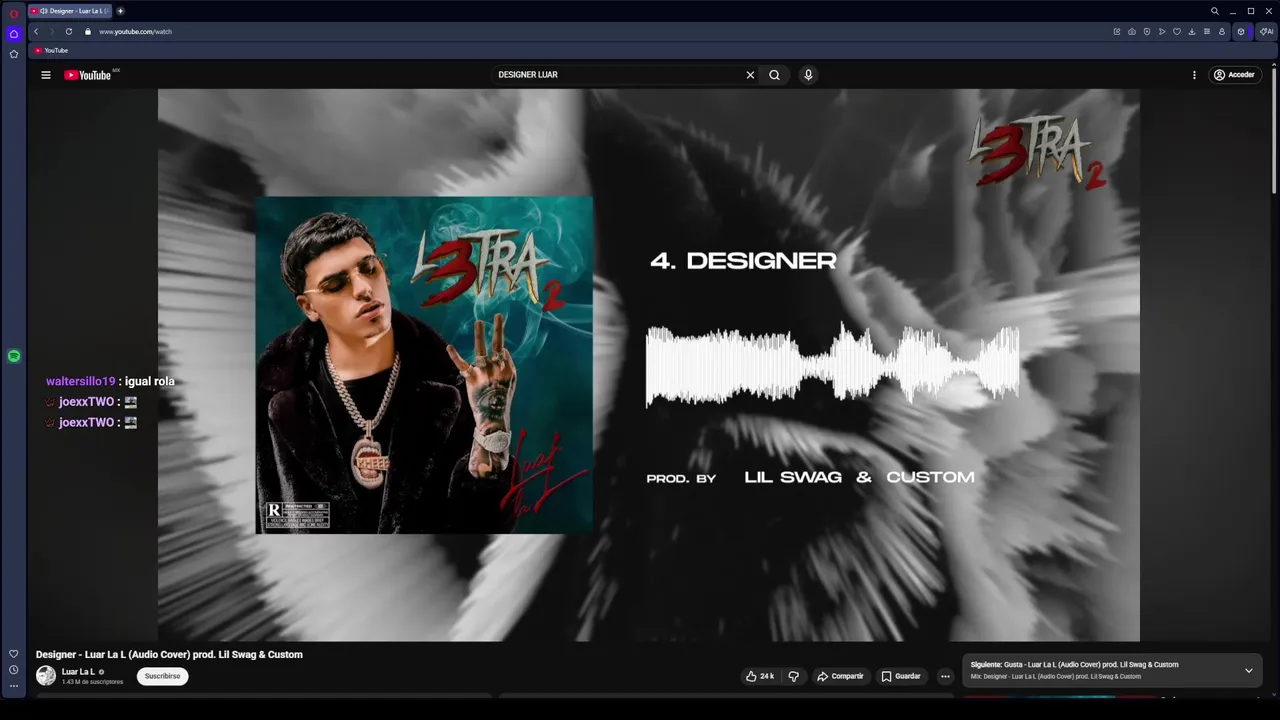Image resolution: width=1280 pixels, height=720 pixels.
Task: Open YouTube hamburger guide menu
Action: pyautogui.click(x=45, y=75)
